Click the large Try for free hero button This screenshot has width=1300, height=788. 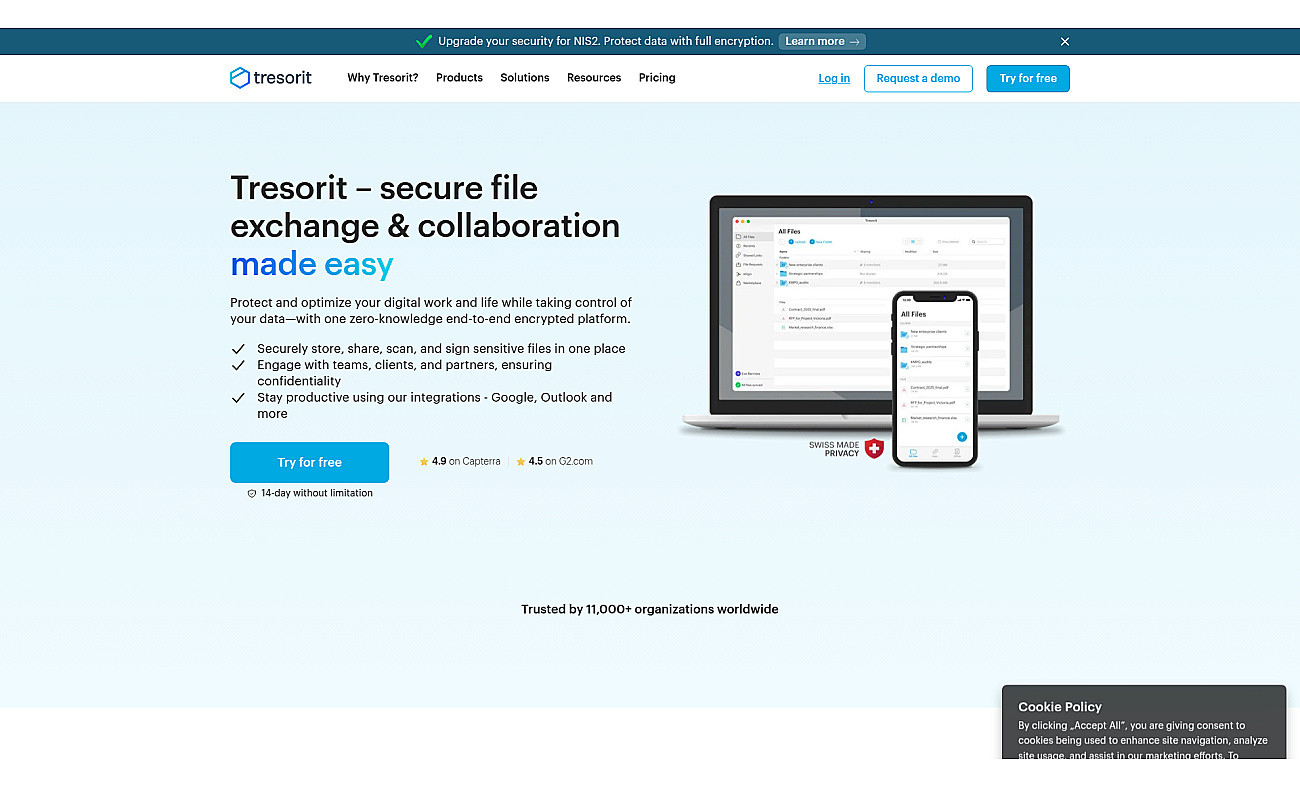[309, 462]
